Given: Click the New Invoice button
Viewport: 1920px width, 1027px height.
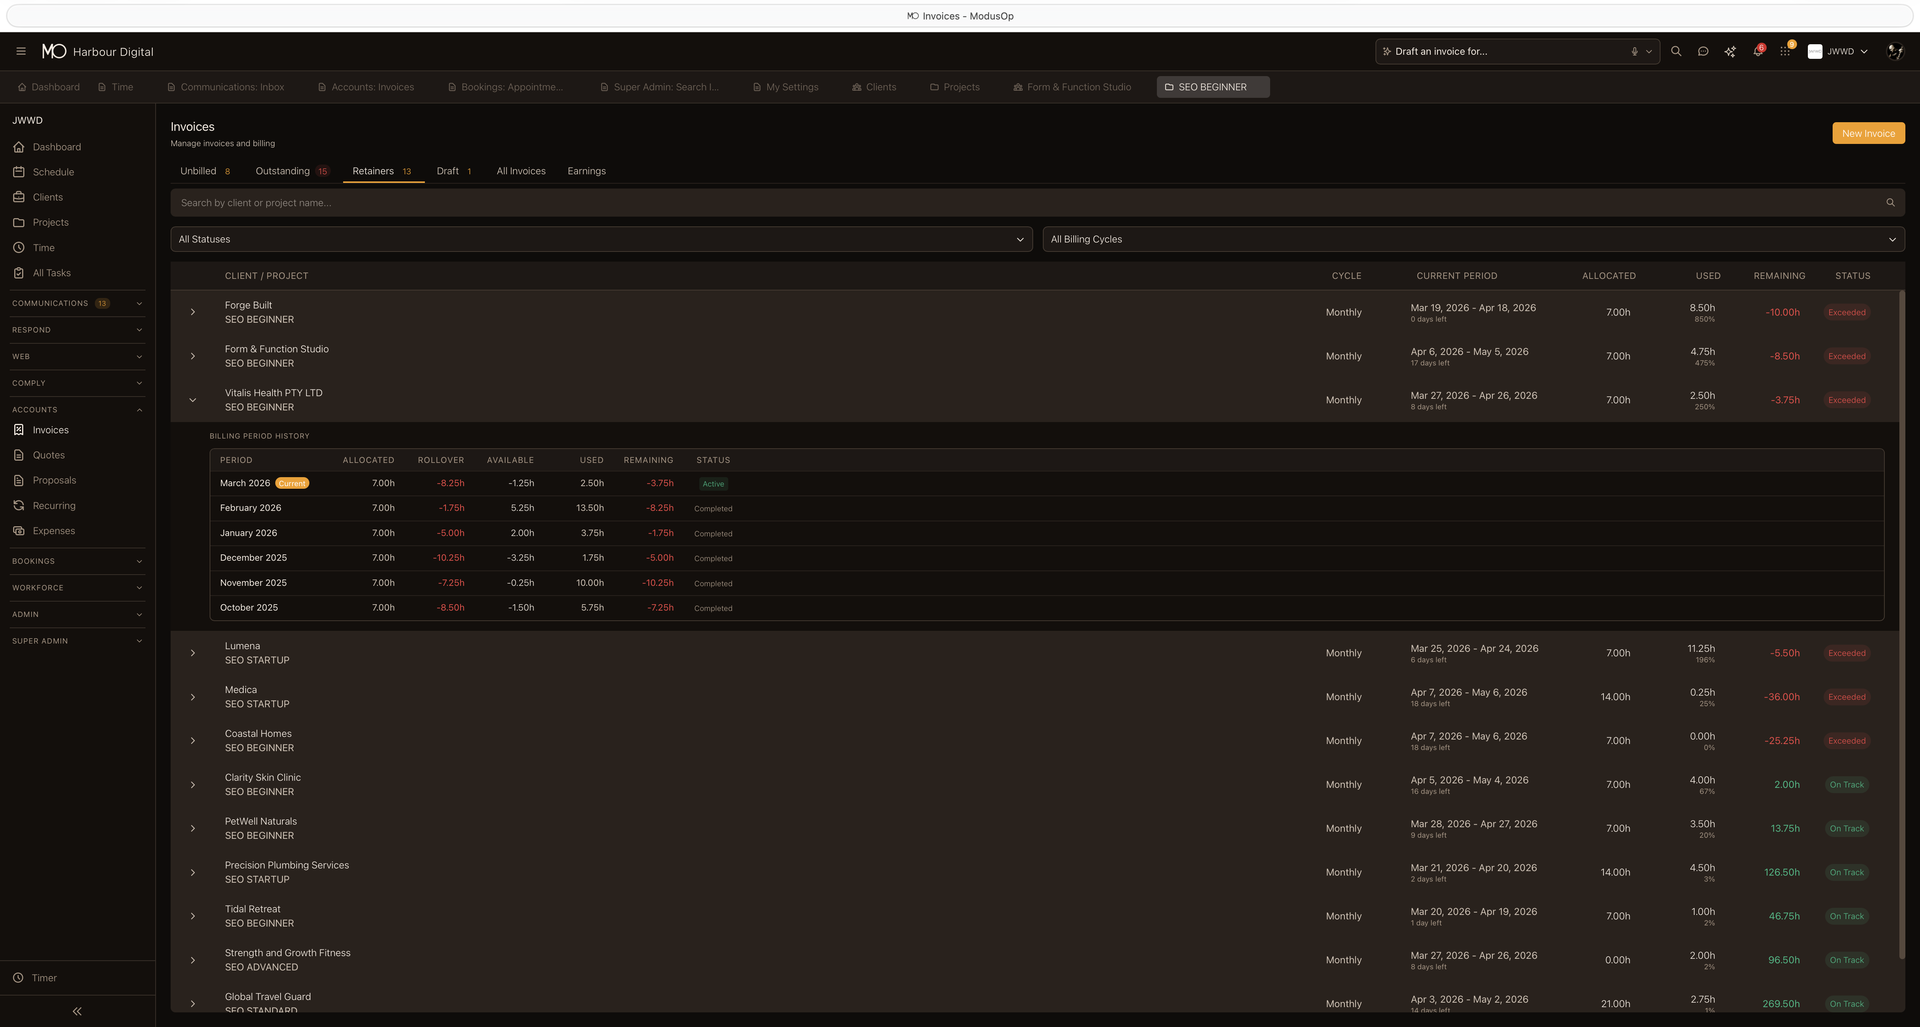Looking at the screenshot, I should [x=1868, y=133].
